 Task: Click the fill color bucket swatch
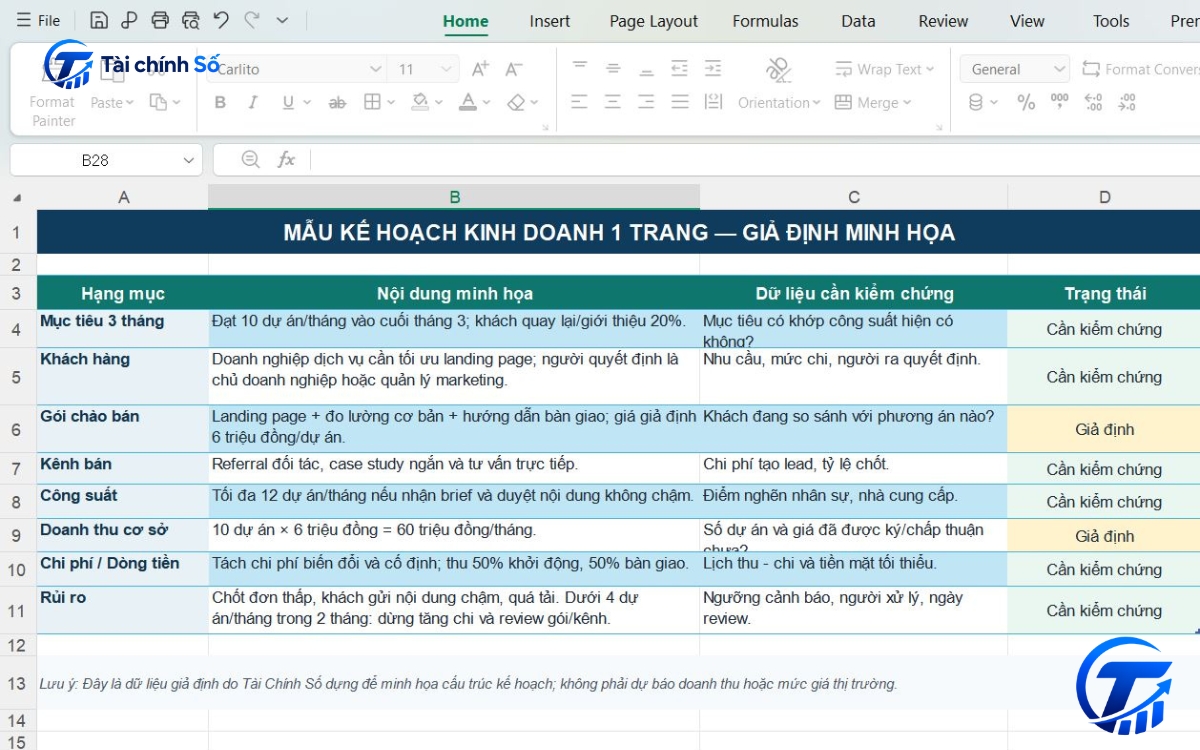point(421,102)
